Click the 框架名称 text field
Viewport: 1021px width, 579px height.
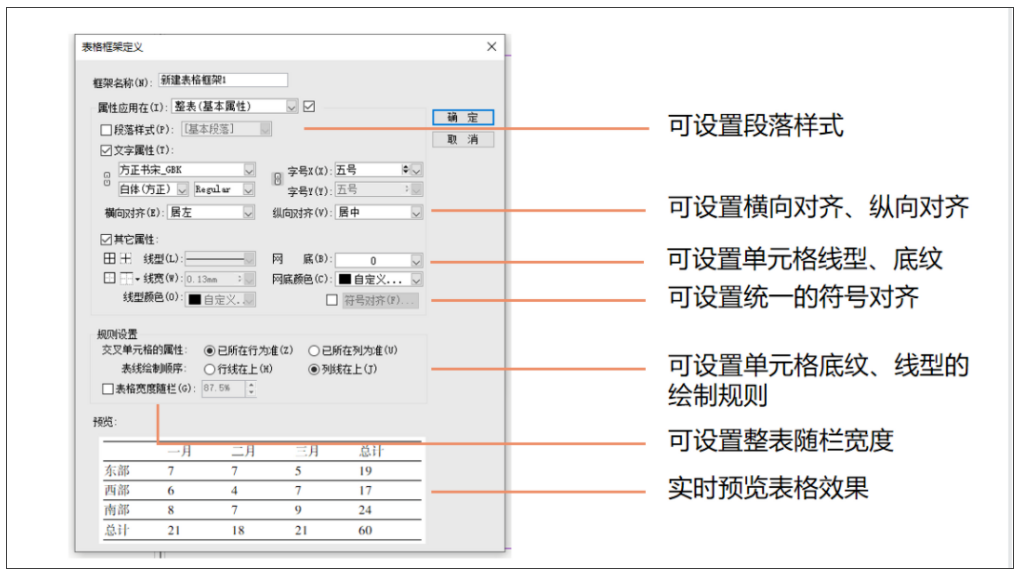point(222,80)
